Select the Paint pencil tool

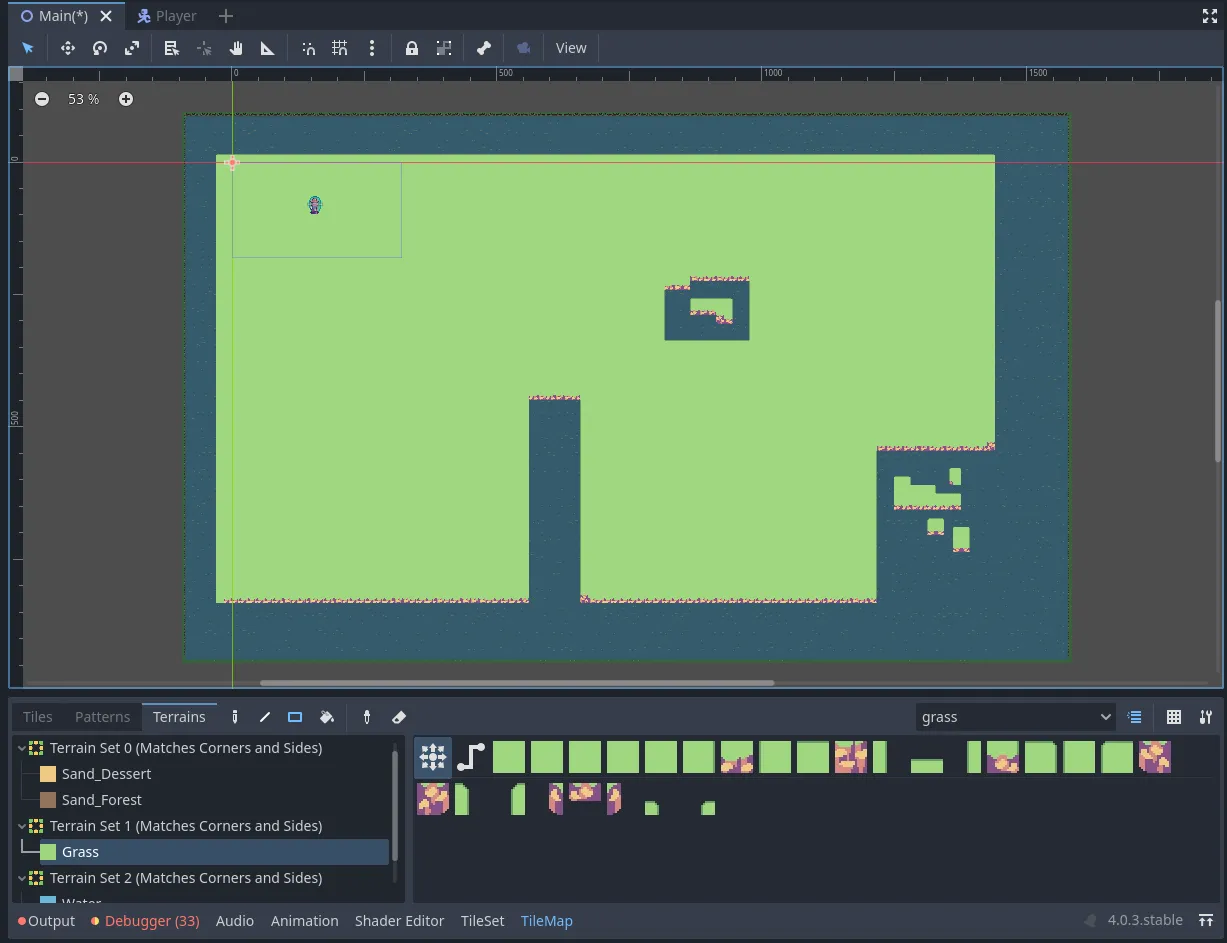(235, 717)
